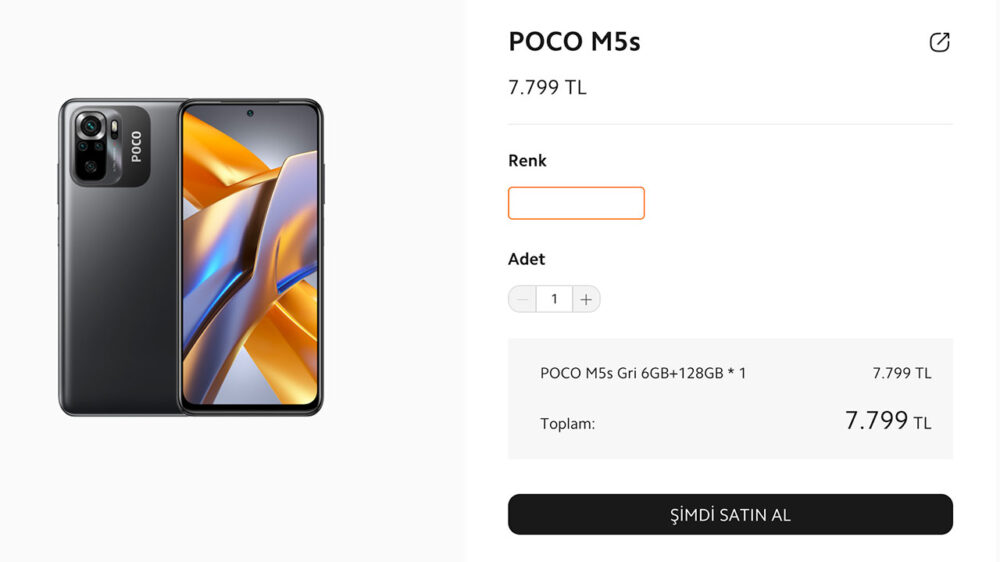Open the phone front display image
This screenshot has height=562, width=1000.
point(250,260)
